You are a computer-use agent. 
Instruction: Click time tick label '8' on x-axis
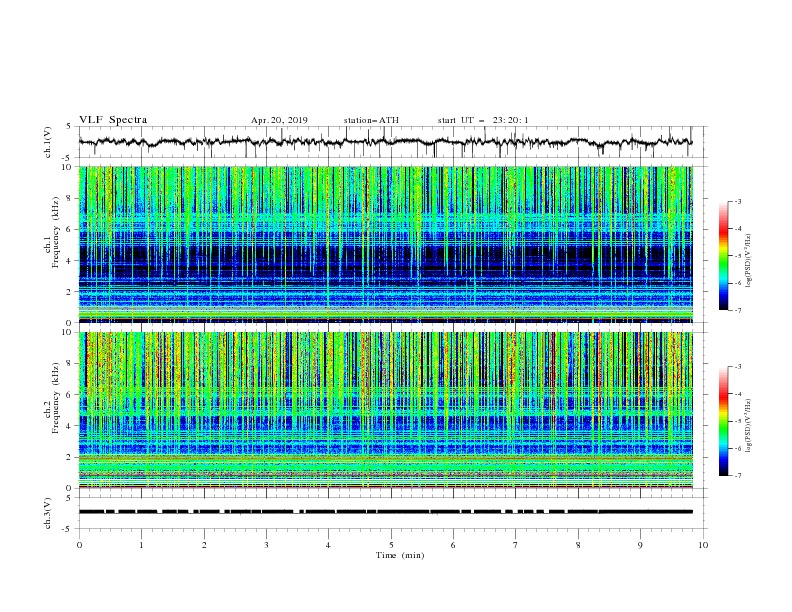tap(578, 545)
